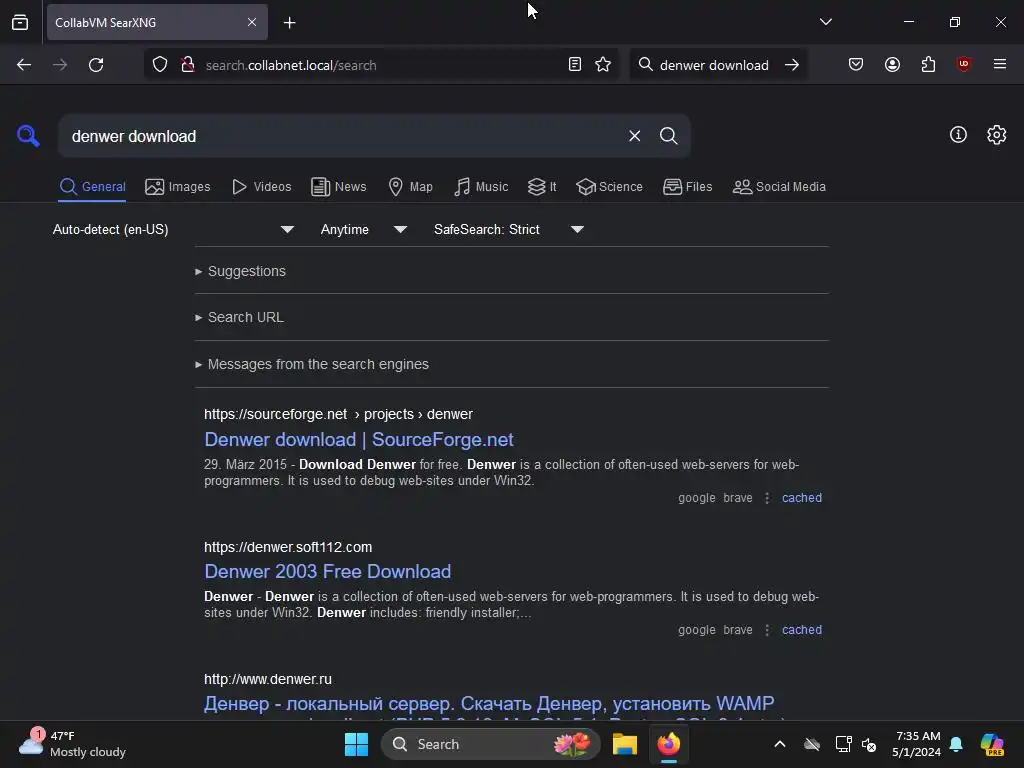Switch to the It category
1024x768 pixels.
[542, 187]
